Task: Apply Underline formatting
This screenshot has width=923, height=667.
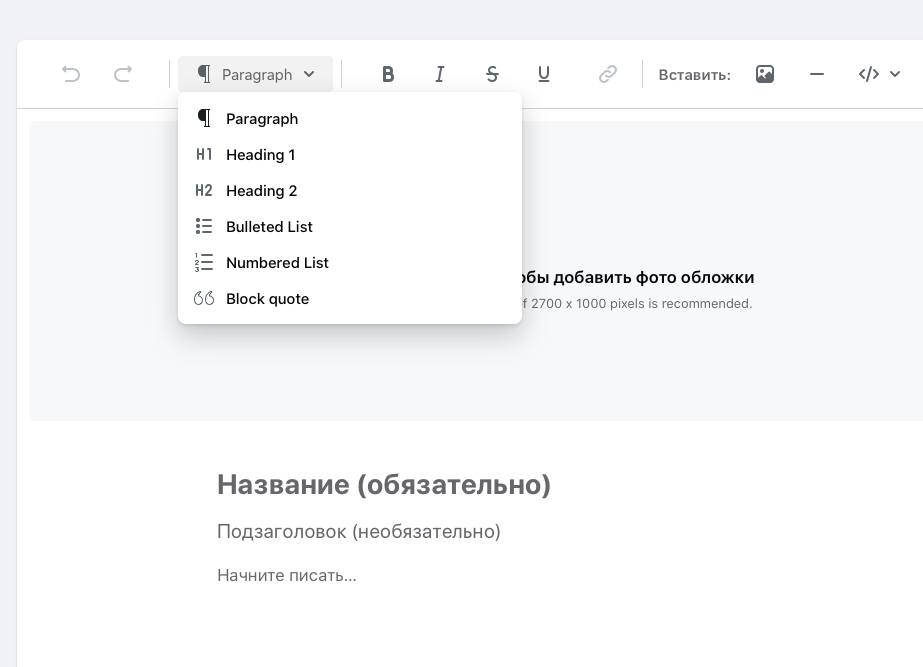Action: [x=544, y=74]
